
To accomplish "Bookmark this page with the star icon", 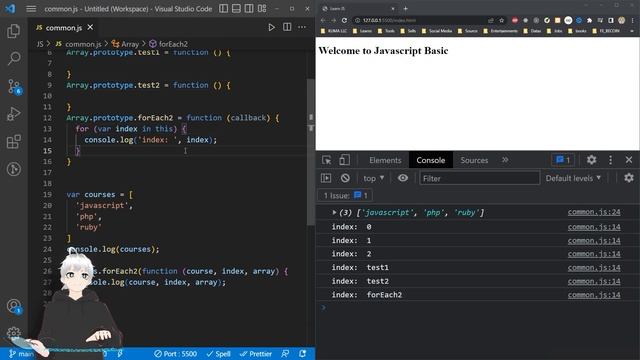I will (x=501, y=20).
